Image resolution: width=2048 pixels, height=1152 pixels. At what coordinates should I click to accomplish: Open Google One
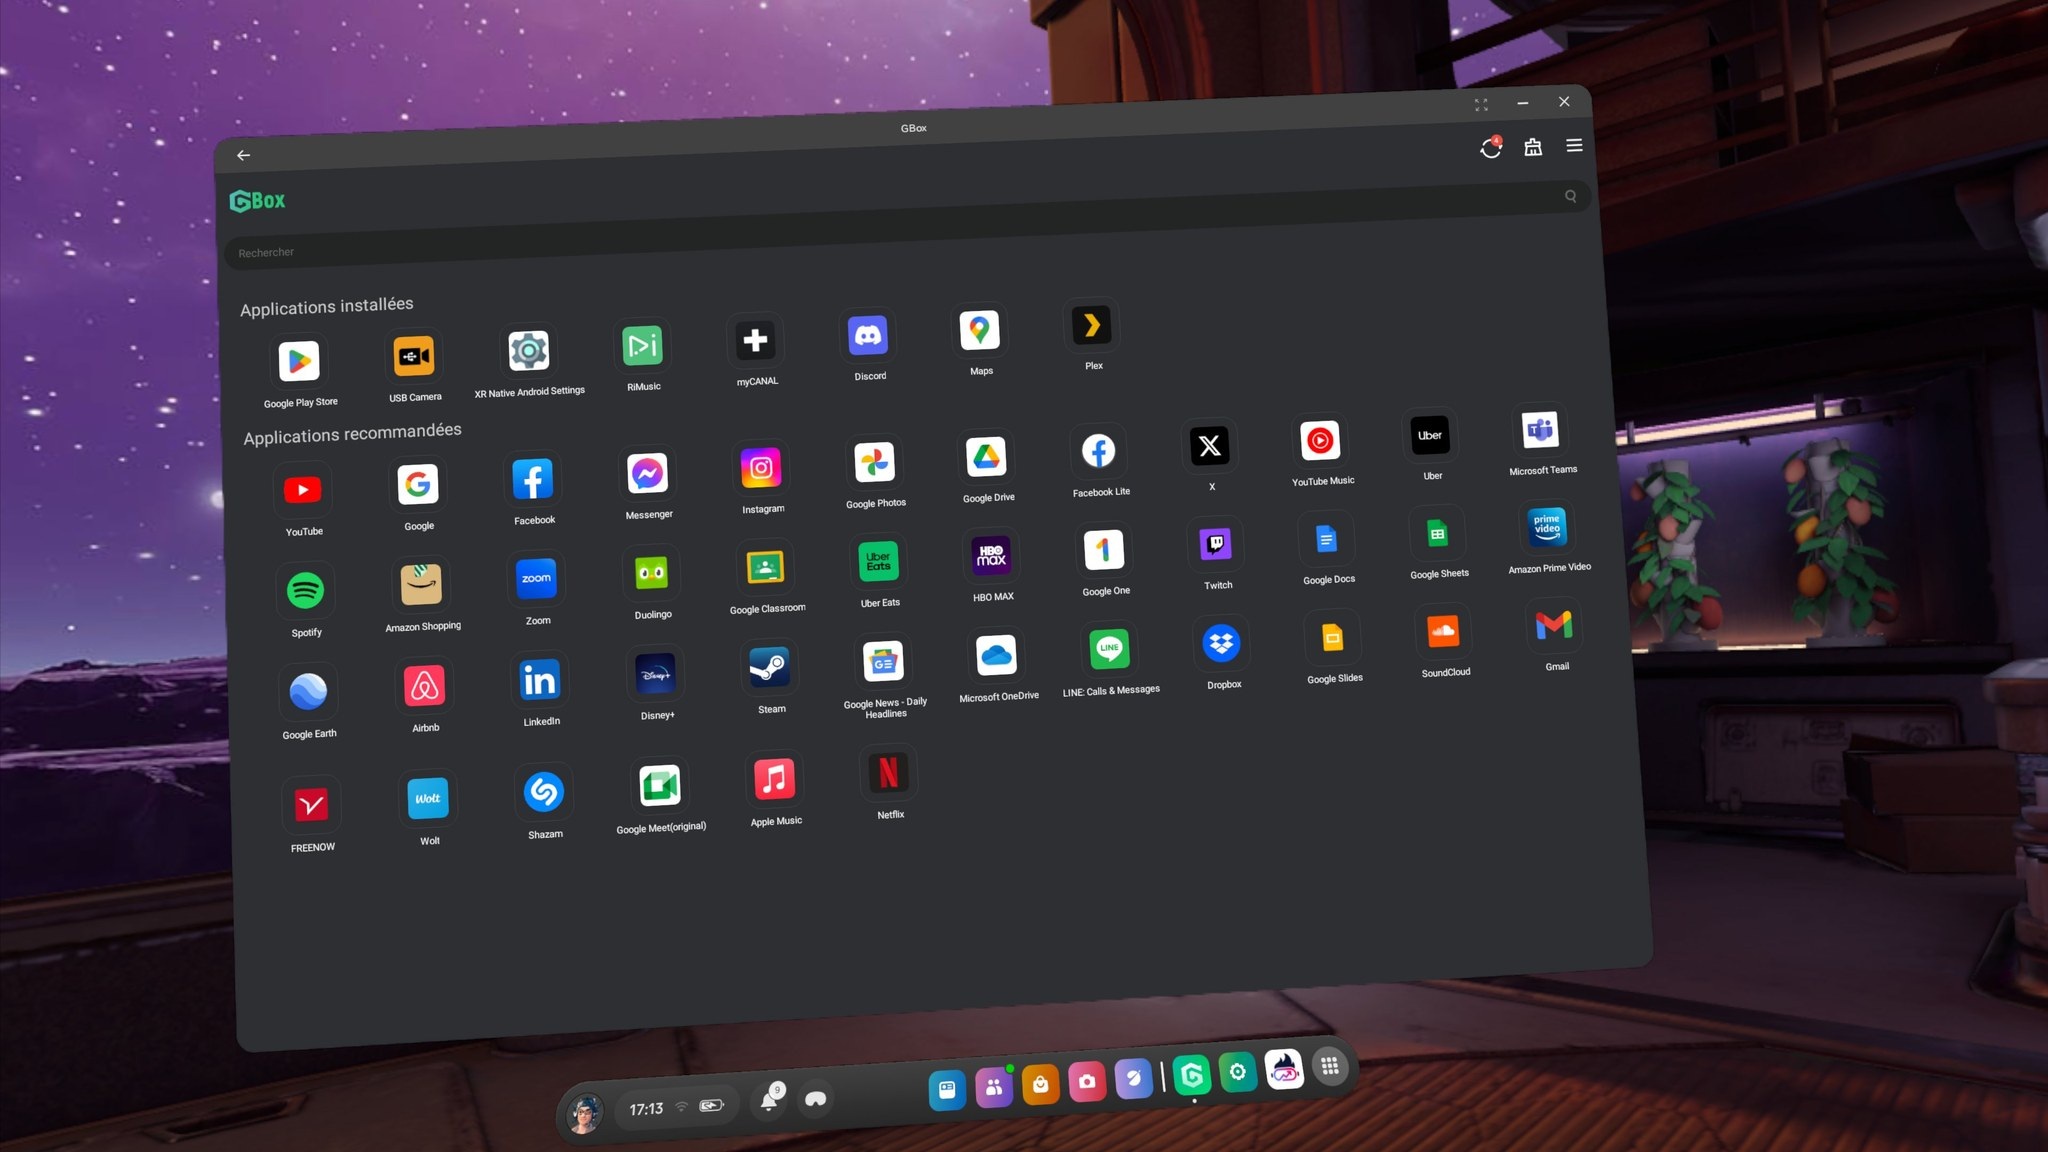tap(1104, 550)
